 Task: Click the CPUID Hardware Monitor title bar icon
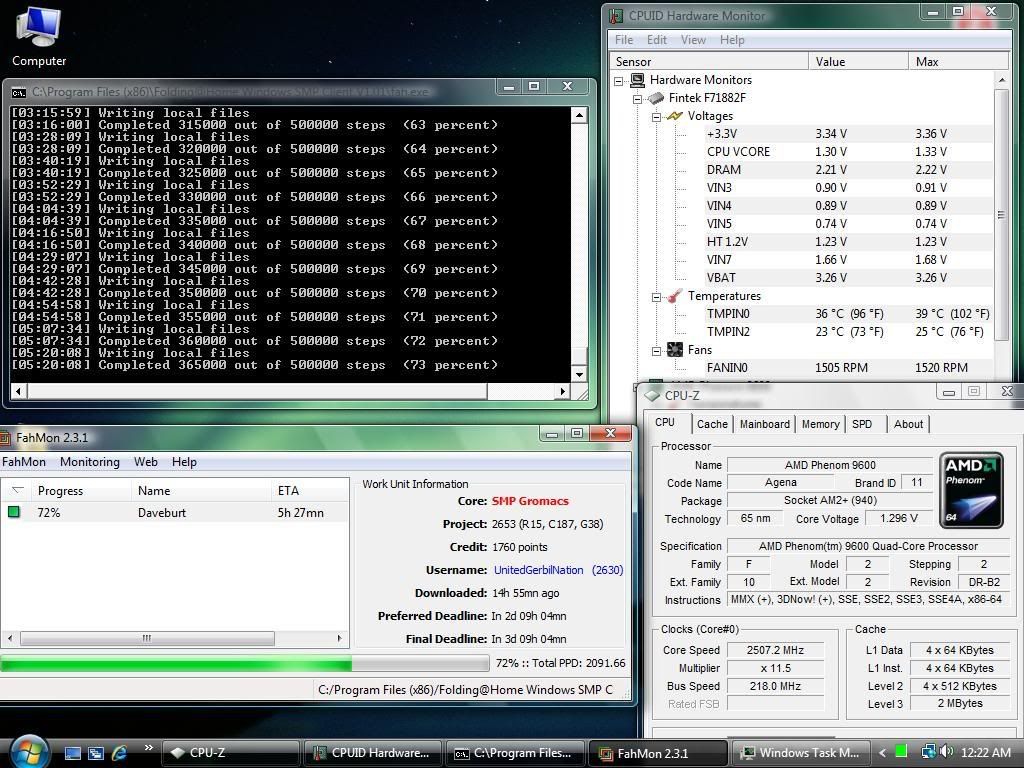(x=615, y=16)
